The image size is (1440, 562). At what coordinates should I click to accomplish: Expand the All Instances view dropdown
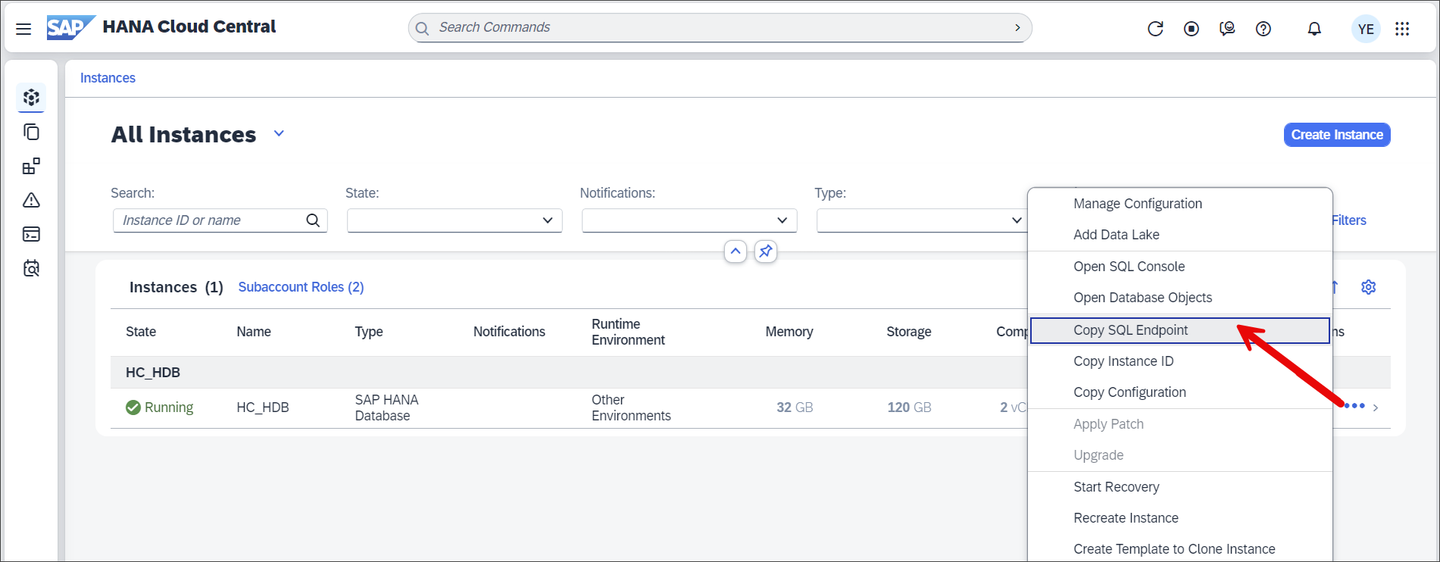pyautogui.click(x=279, y=134)
